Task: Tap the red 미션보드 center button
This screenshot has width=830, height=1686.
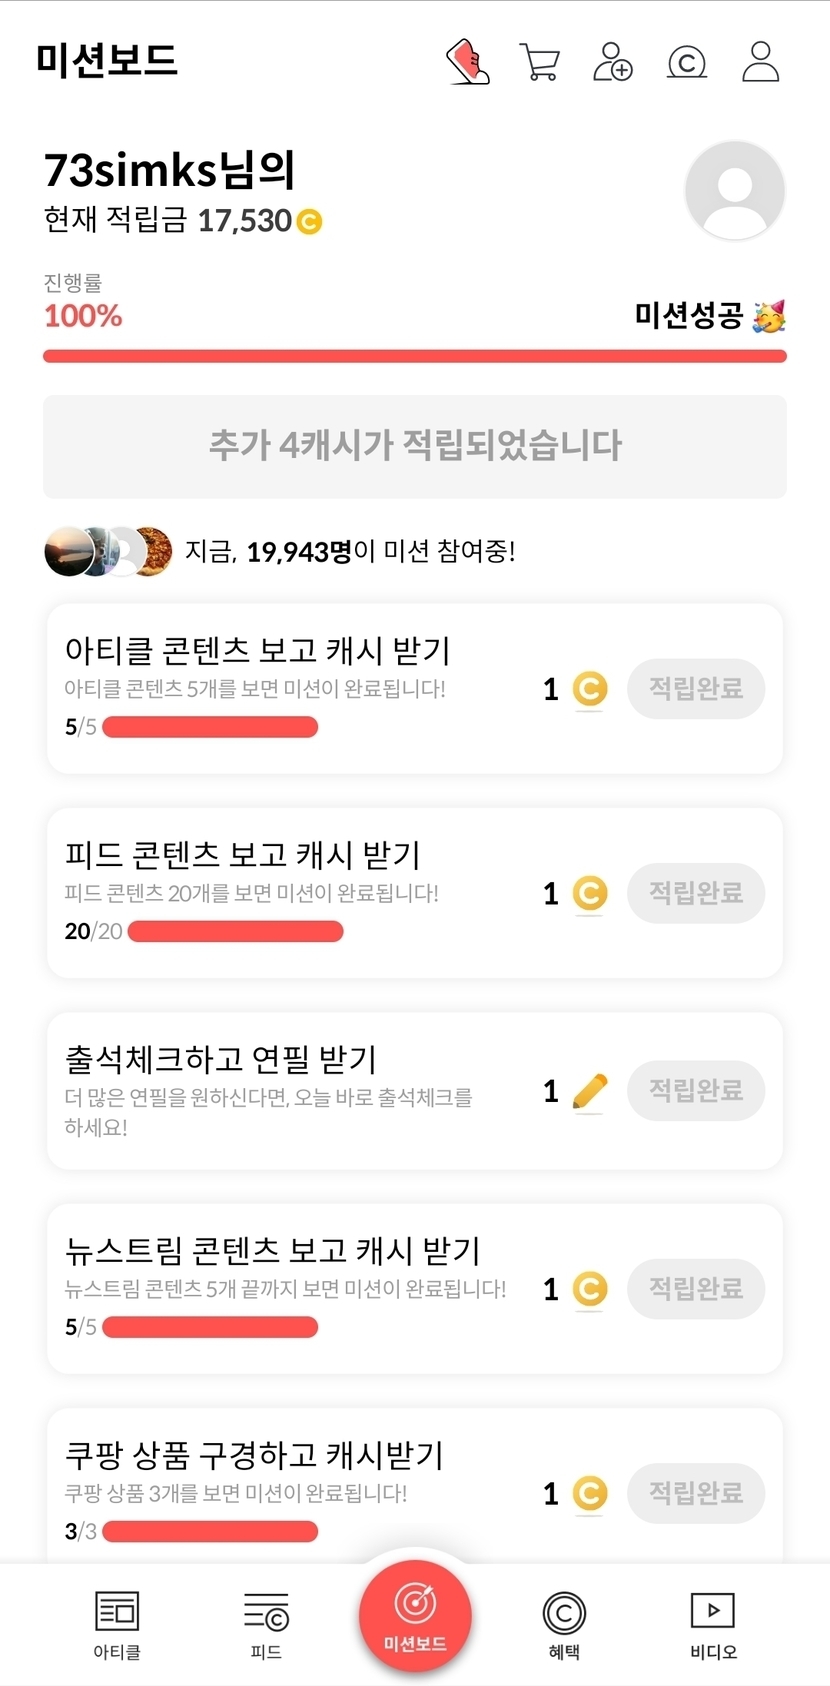Action: coord(415,1614)
